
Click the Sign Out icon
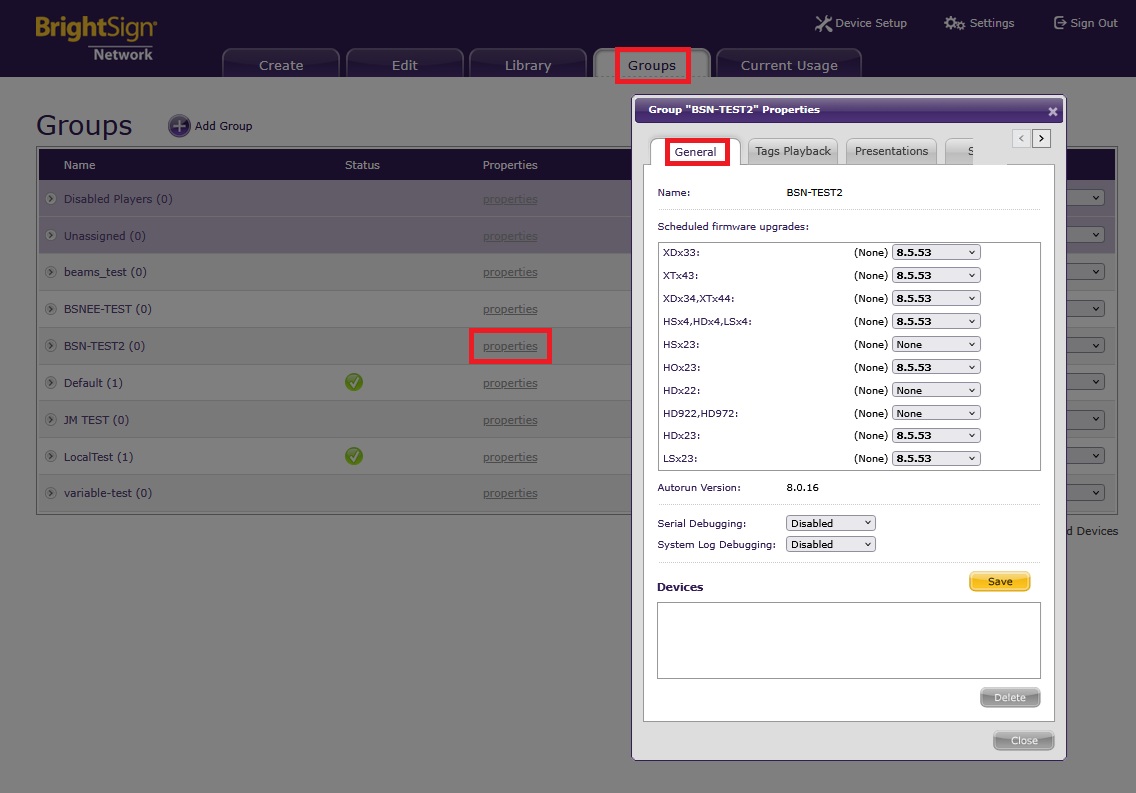pos(1061,23)
